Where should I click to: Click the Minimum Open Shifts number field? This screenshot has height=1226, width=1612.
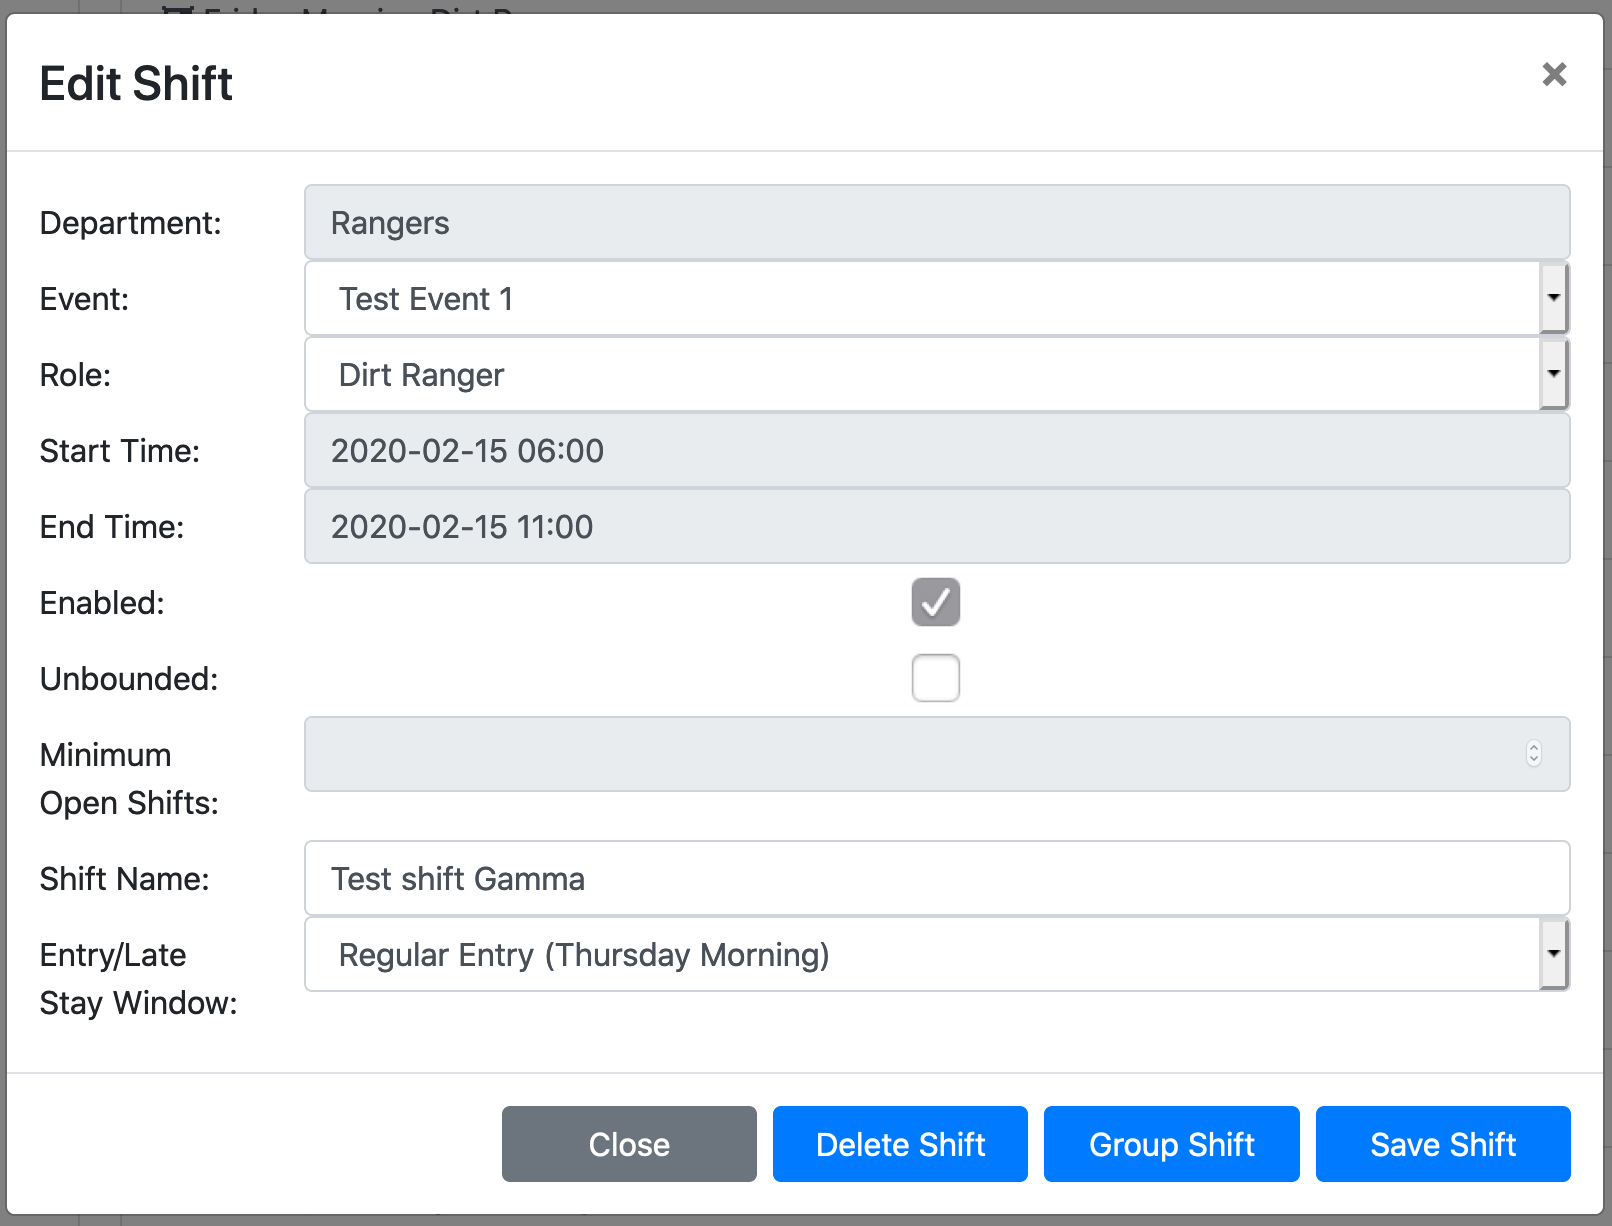pos(937,754)
